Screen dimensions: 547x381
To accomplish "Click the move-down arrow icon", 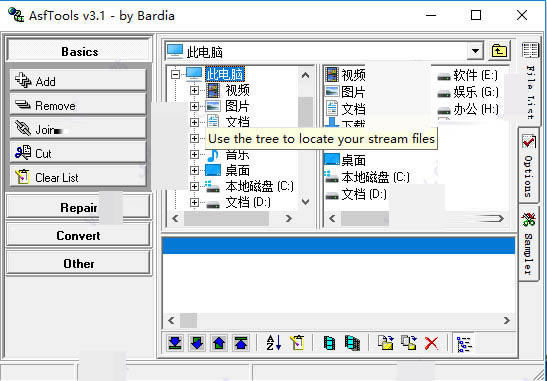I will click(197, 343).
